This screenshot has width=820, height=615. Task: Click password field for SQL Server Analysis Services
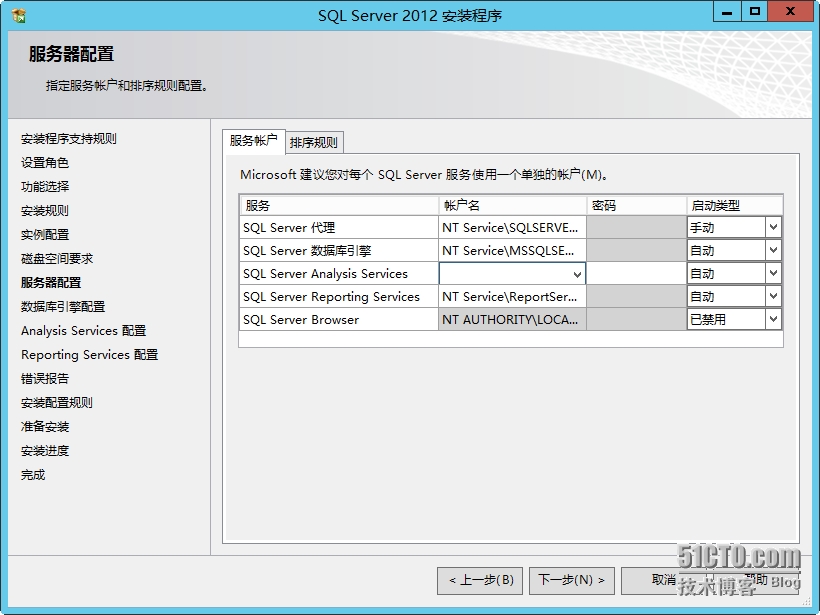(x=636, y=274)
